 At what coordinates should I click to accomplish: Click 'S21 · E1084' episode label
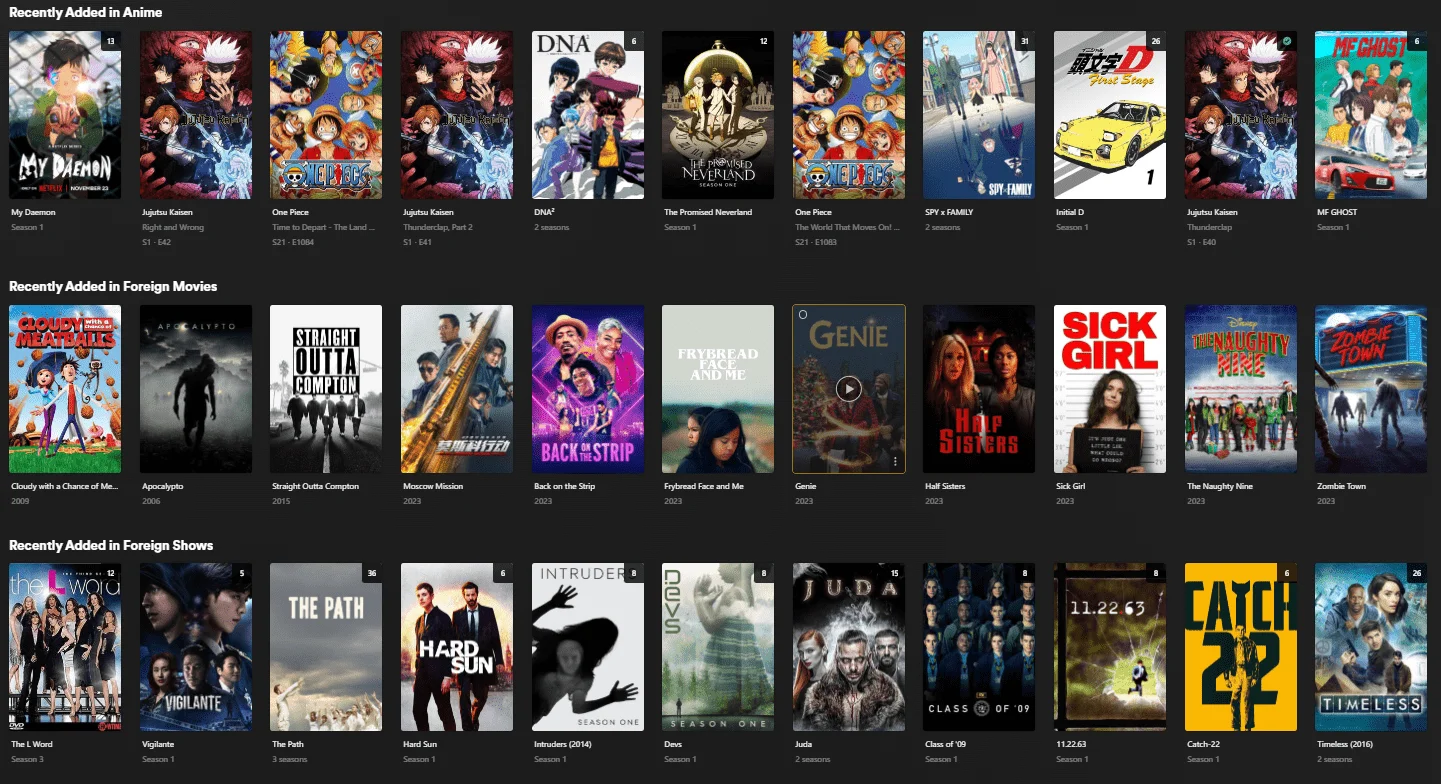[293, 242]
